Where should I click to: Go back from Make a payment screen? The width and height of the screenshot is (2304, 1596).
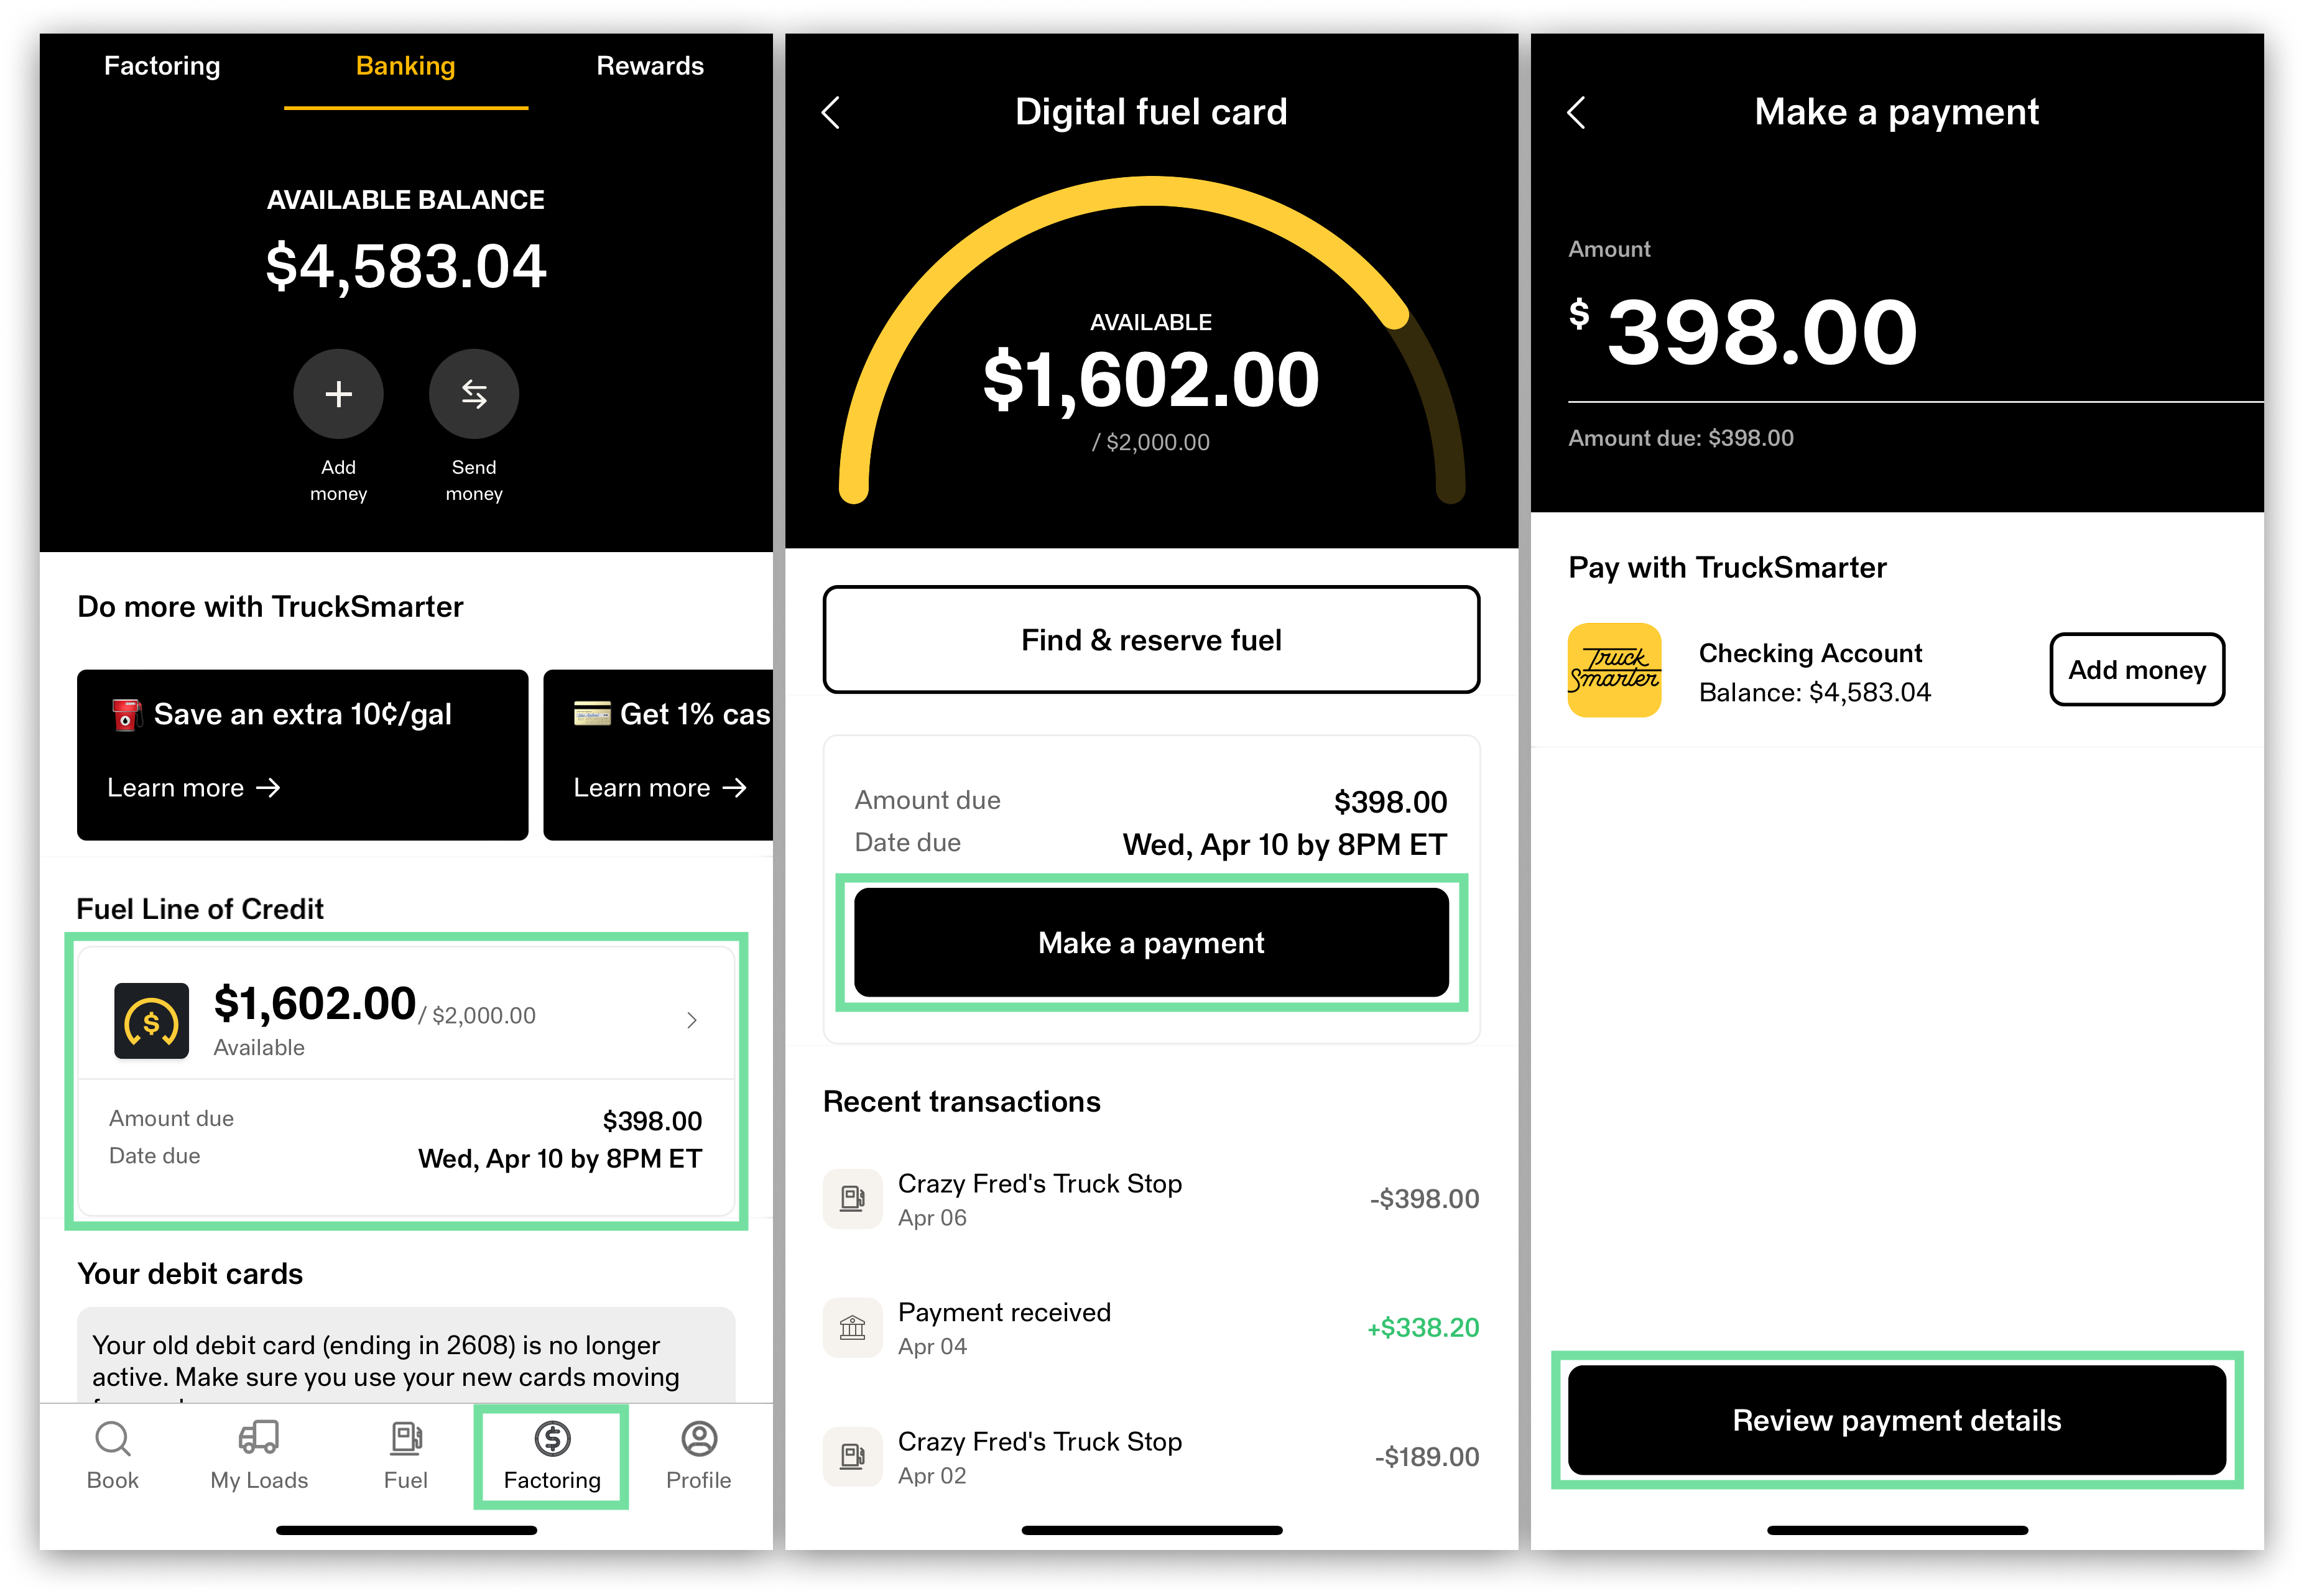[x=1576, y=112]
